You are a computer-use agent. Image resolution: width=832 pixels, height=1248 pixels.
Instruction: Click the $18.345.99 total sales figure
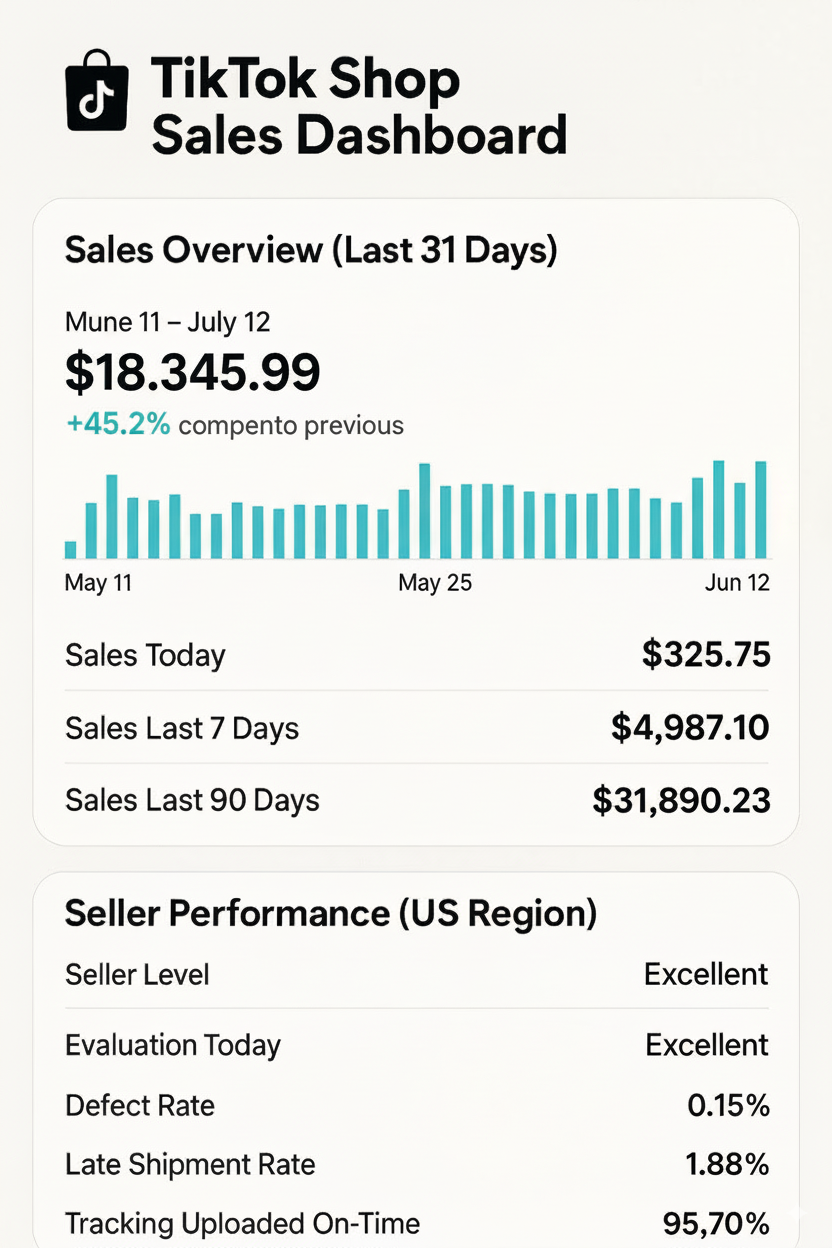click(193, 371)
